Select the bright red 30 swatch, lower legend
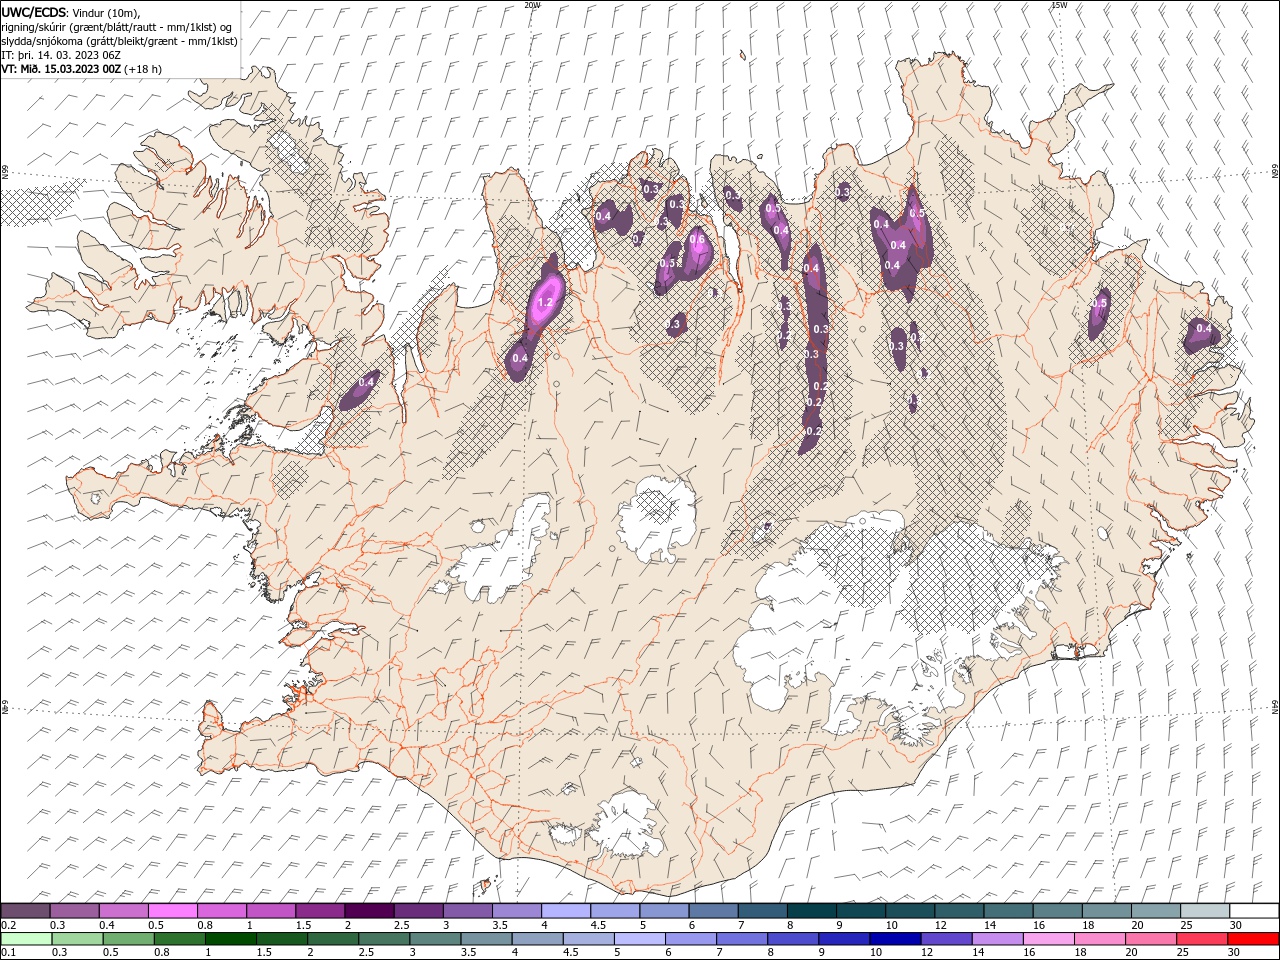Screen dimensions: 1280x960 point(1252,939)
